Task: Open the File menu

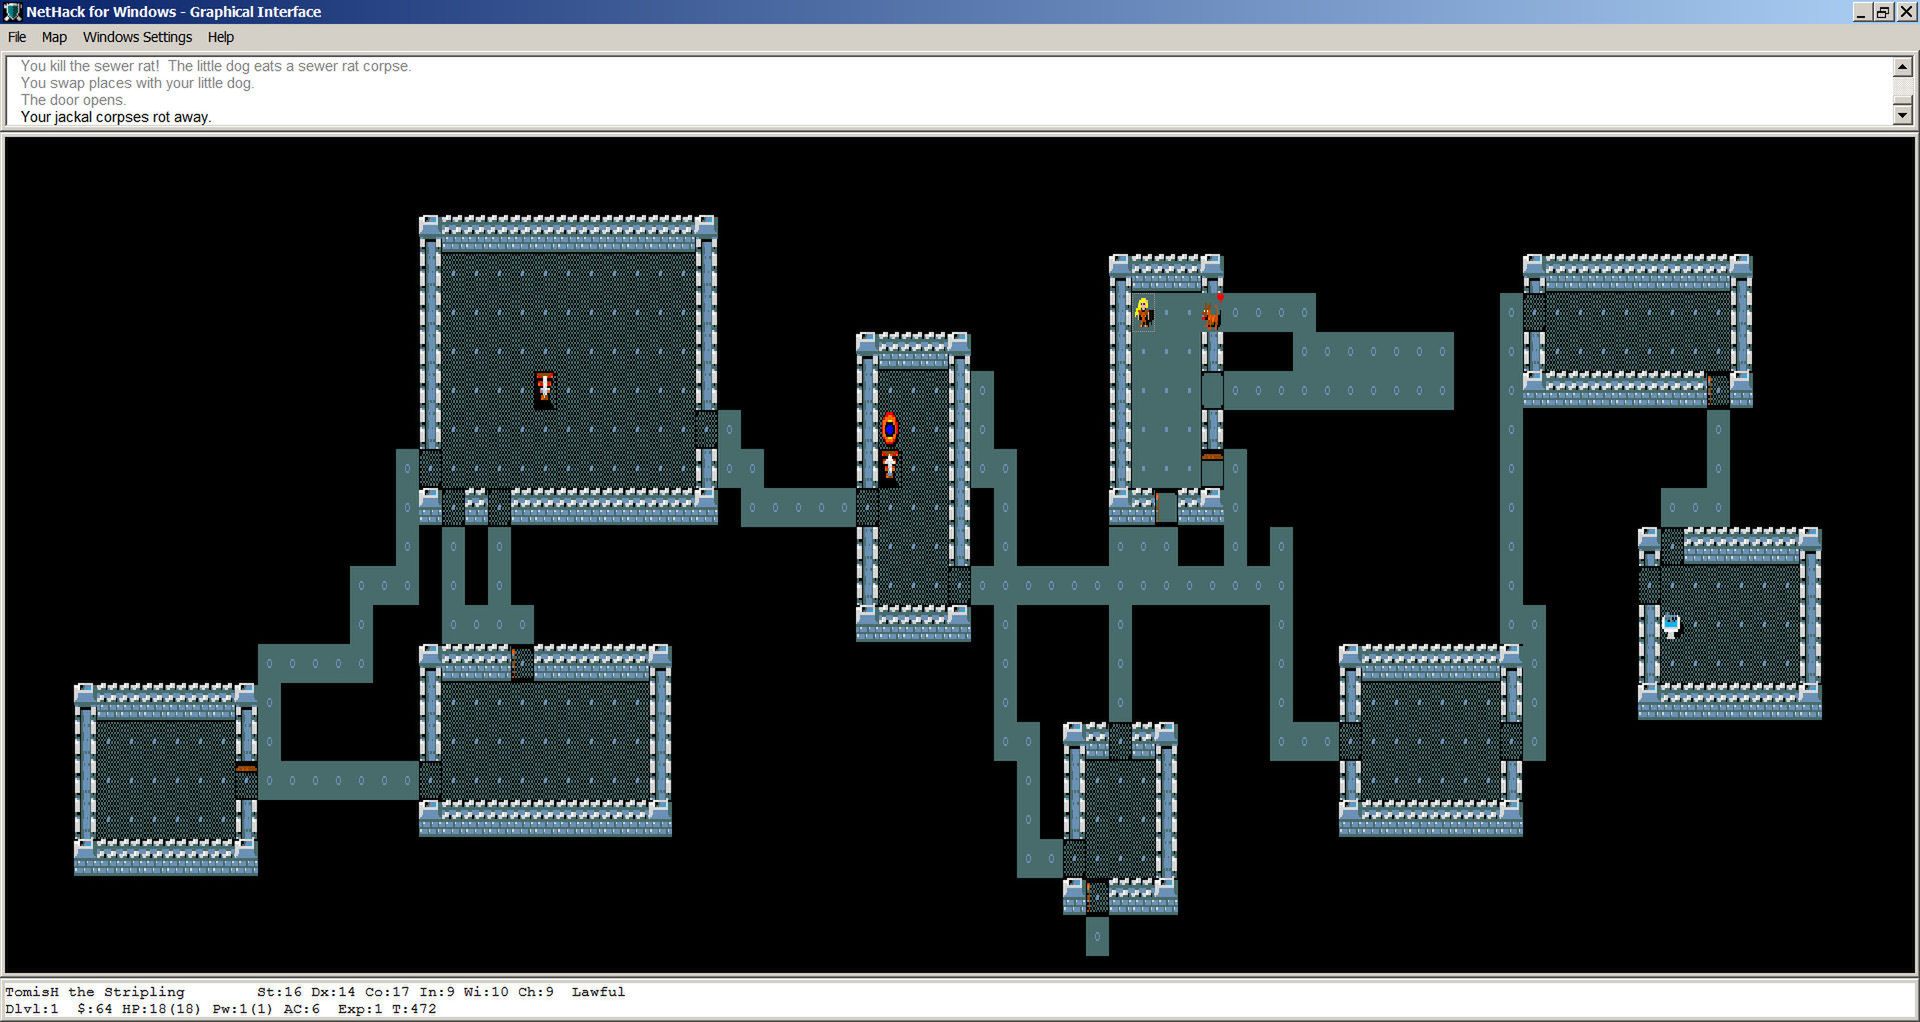Action: click(x=16, y=37)
